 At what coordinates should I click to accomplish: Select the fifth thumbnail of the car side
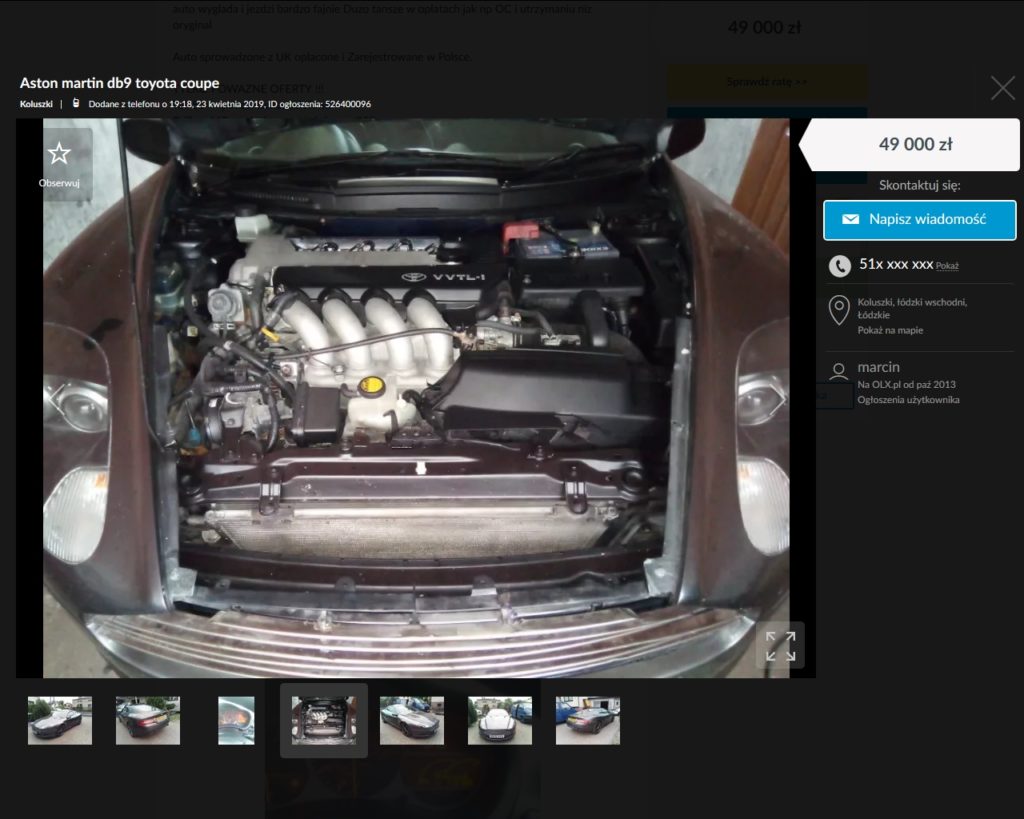(412, 720)
